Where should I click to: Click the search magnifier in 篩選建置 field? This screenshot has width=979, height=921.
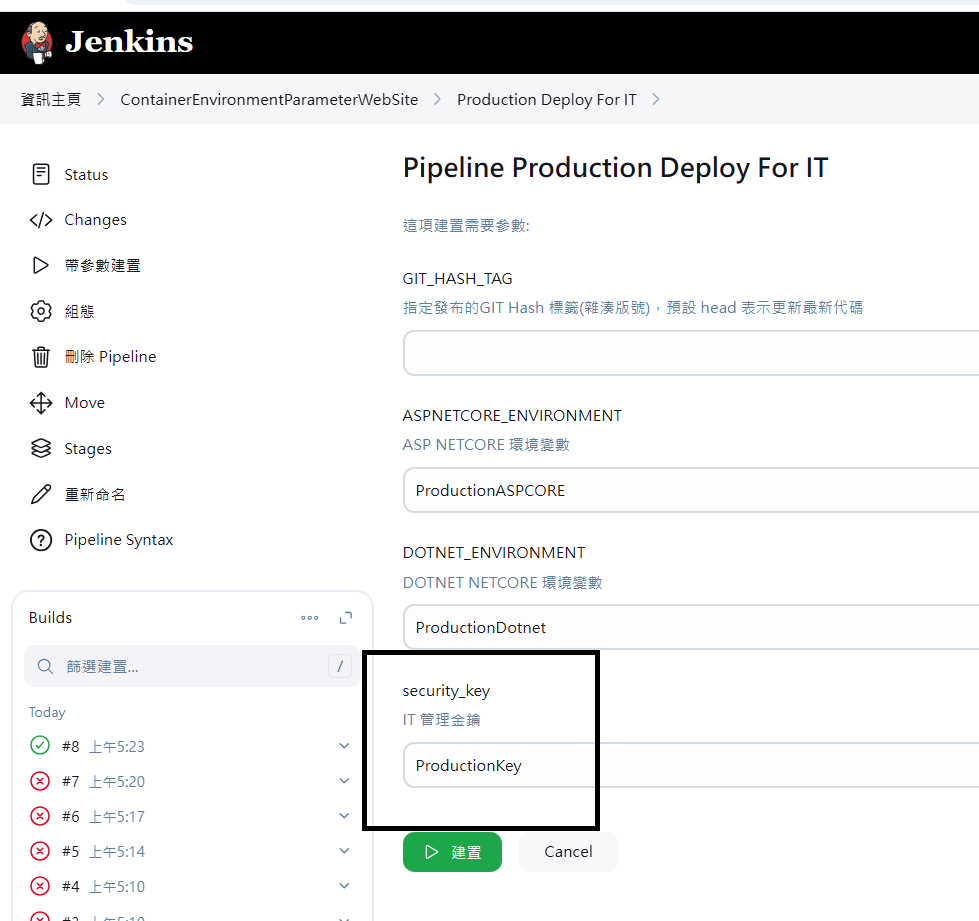point(45,666)
